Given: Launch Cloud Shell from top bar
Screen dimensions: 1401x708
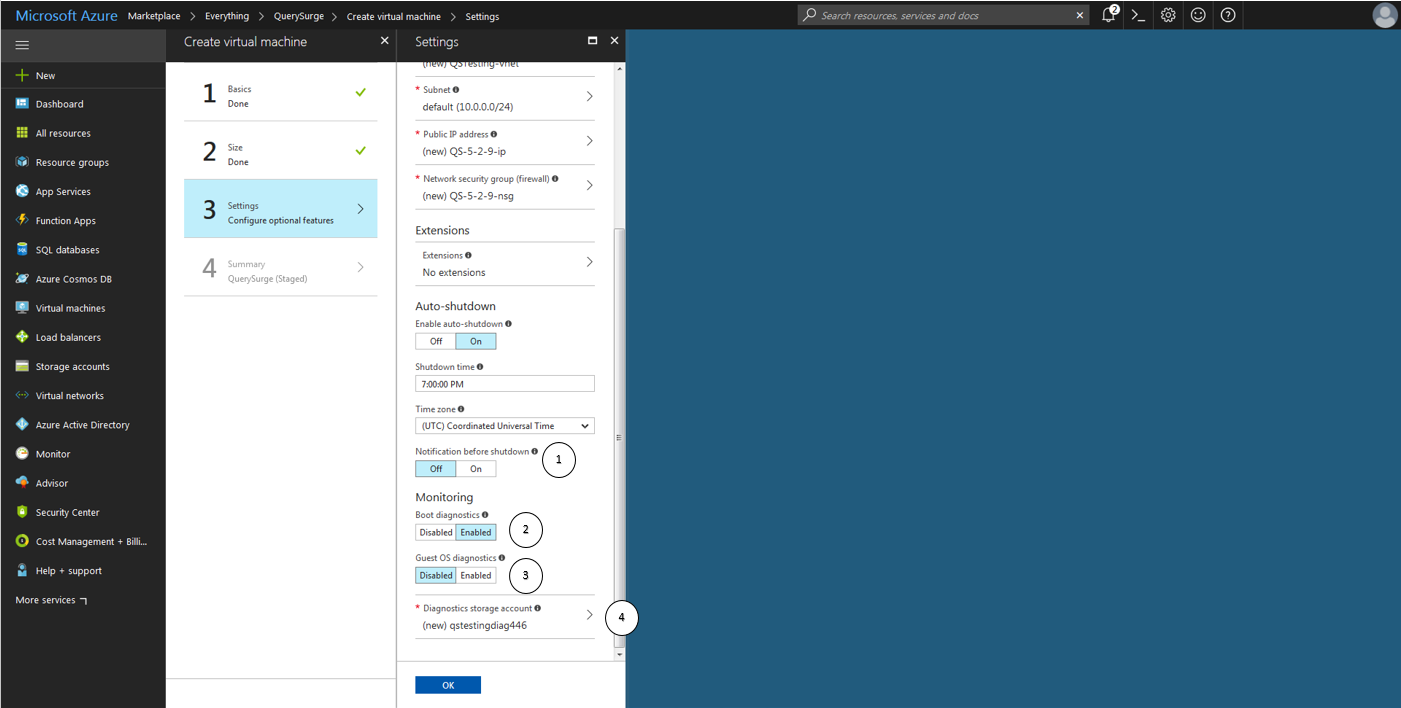Looking at the screenshot, I should pyautogui.click(x=1137, y=15).
